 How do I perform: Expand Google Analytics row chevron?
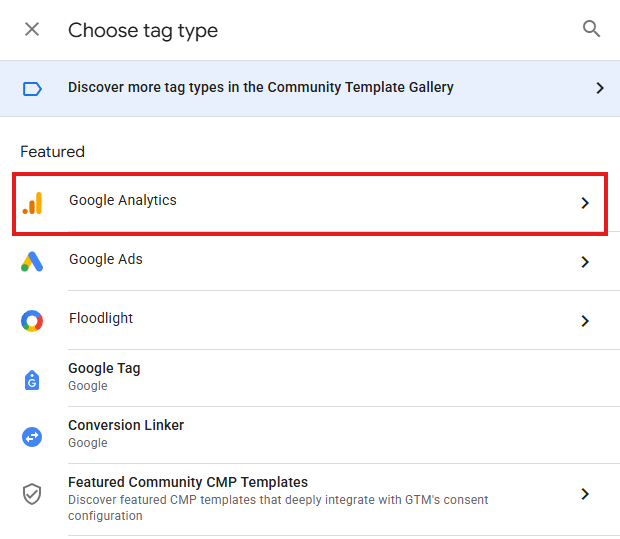pos(585,203)
